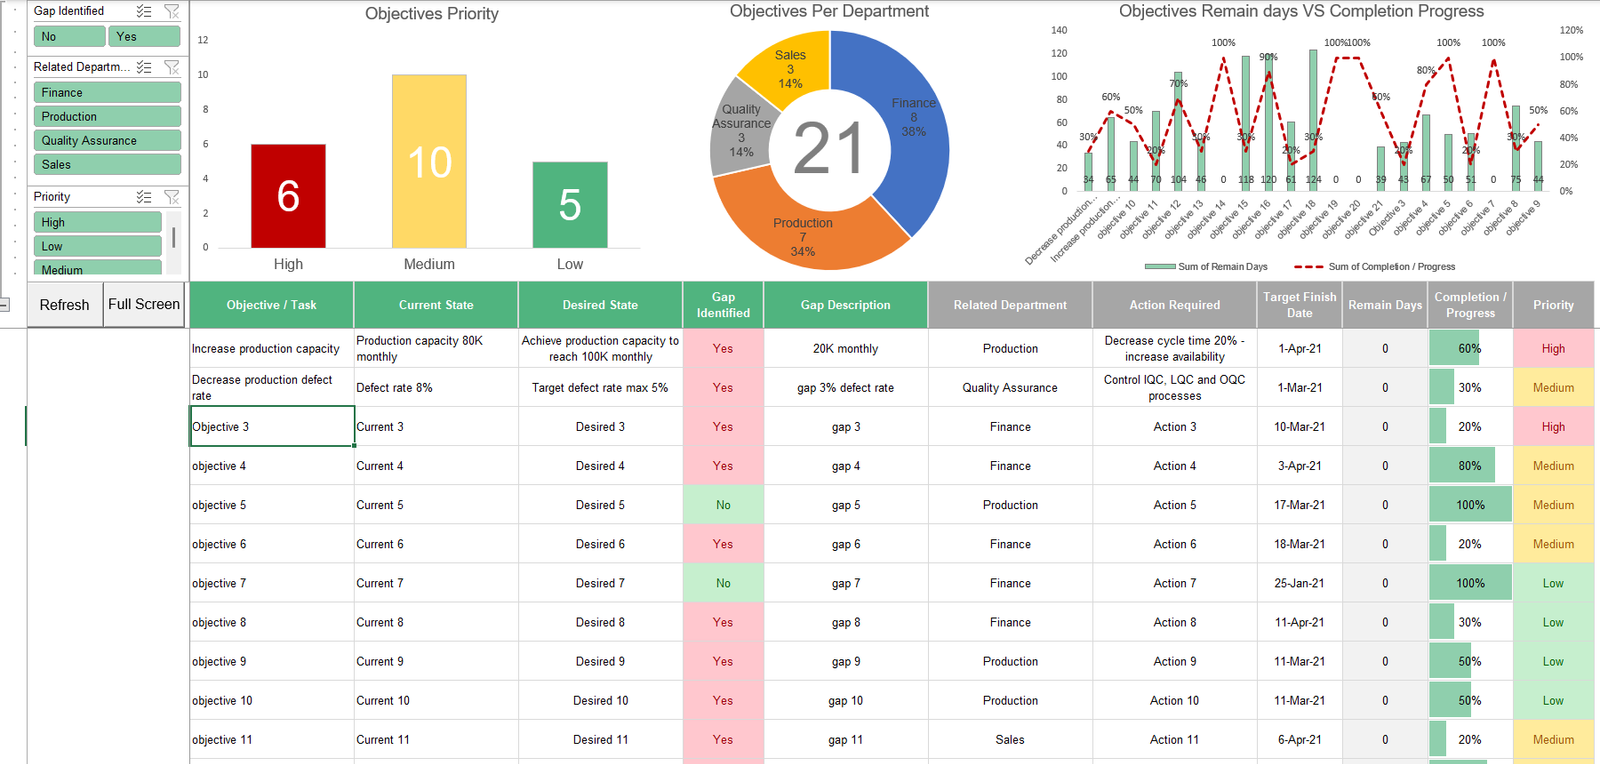Click the Low priority cell for objective 8
The height and width of the screenshot is (764, 1600).
click(1553, 622)
